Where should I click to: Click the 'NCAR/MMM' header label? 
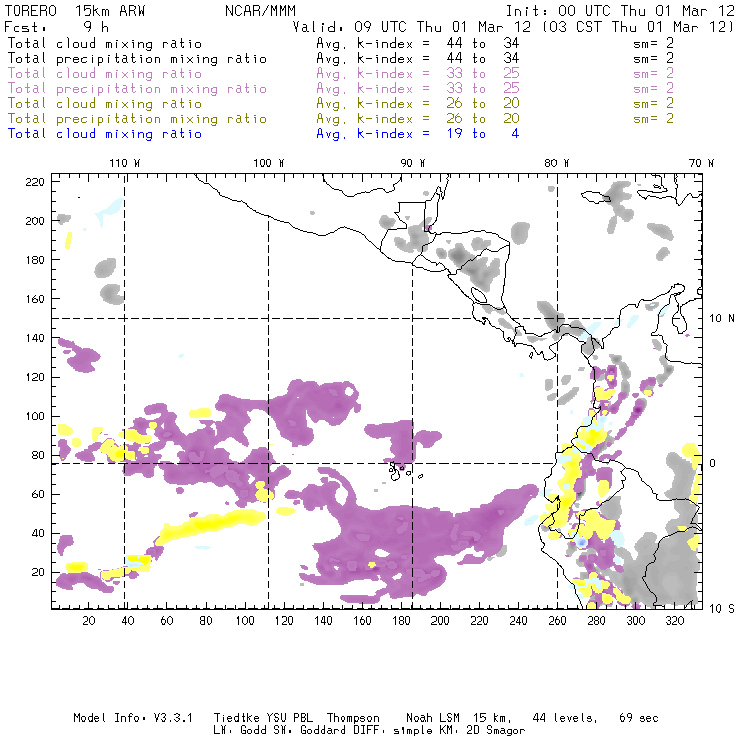click(260, 11)
